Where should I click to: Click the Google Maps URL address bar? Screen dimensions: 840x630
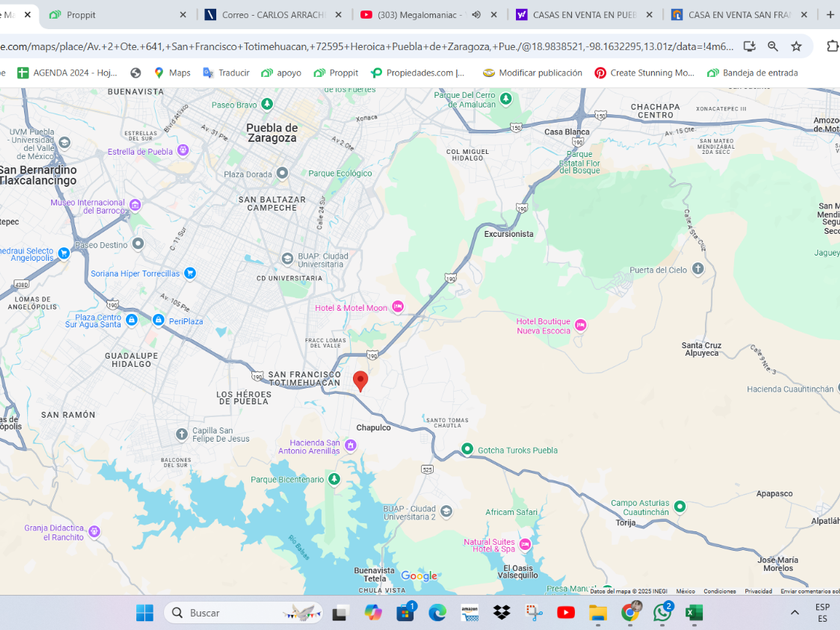367,47
